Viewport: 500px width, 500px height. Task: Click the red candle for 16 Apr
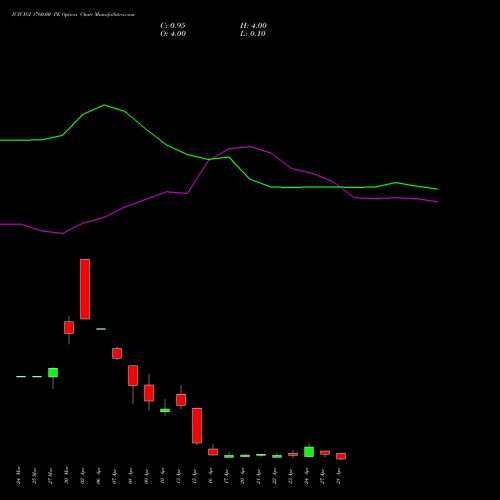tap(213, 452)
